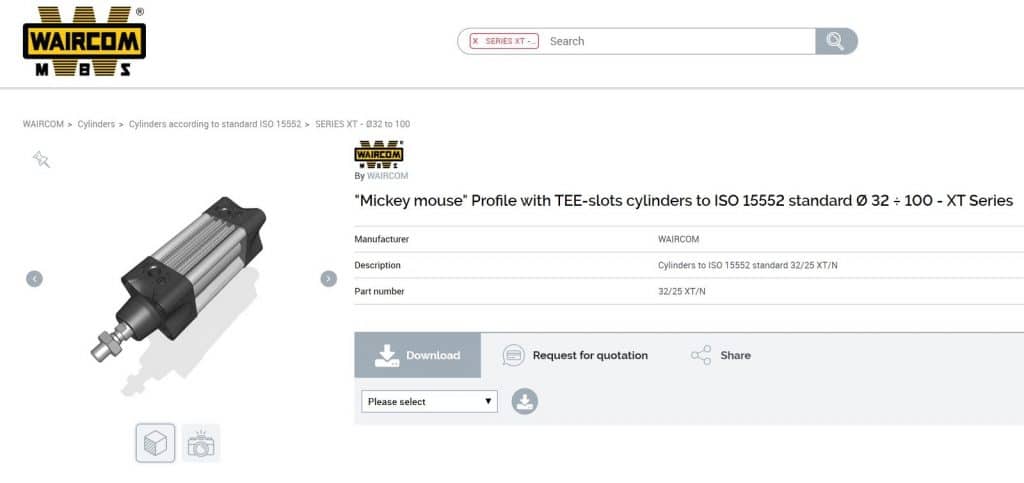The width and height of the screenshot is (1024, 483).
Task: Click the small WAIRCOM manufacturer logo
Action: 379,155
